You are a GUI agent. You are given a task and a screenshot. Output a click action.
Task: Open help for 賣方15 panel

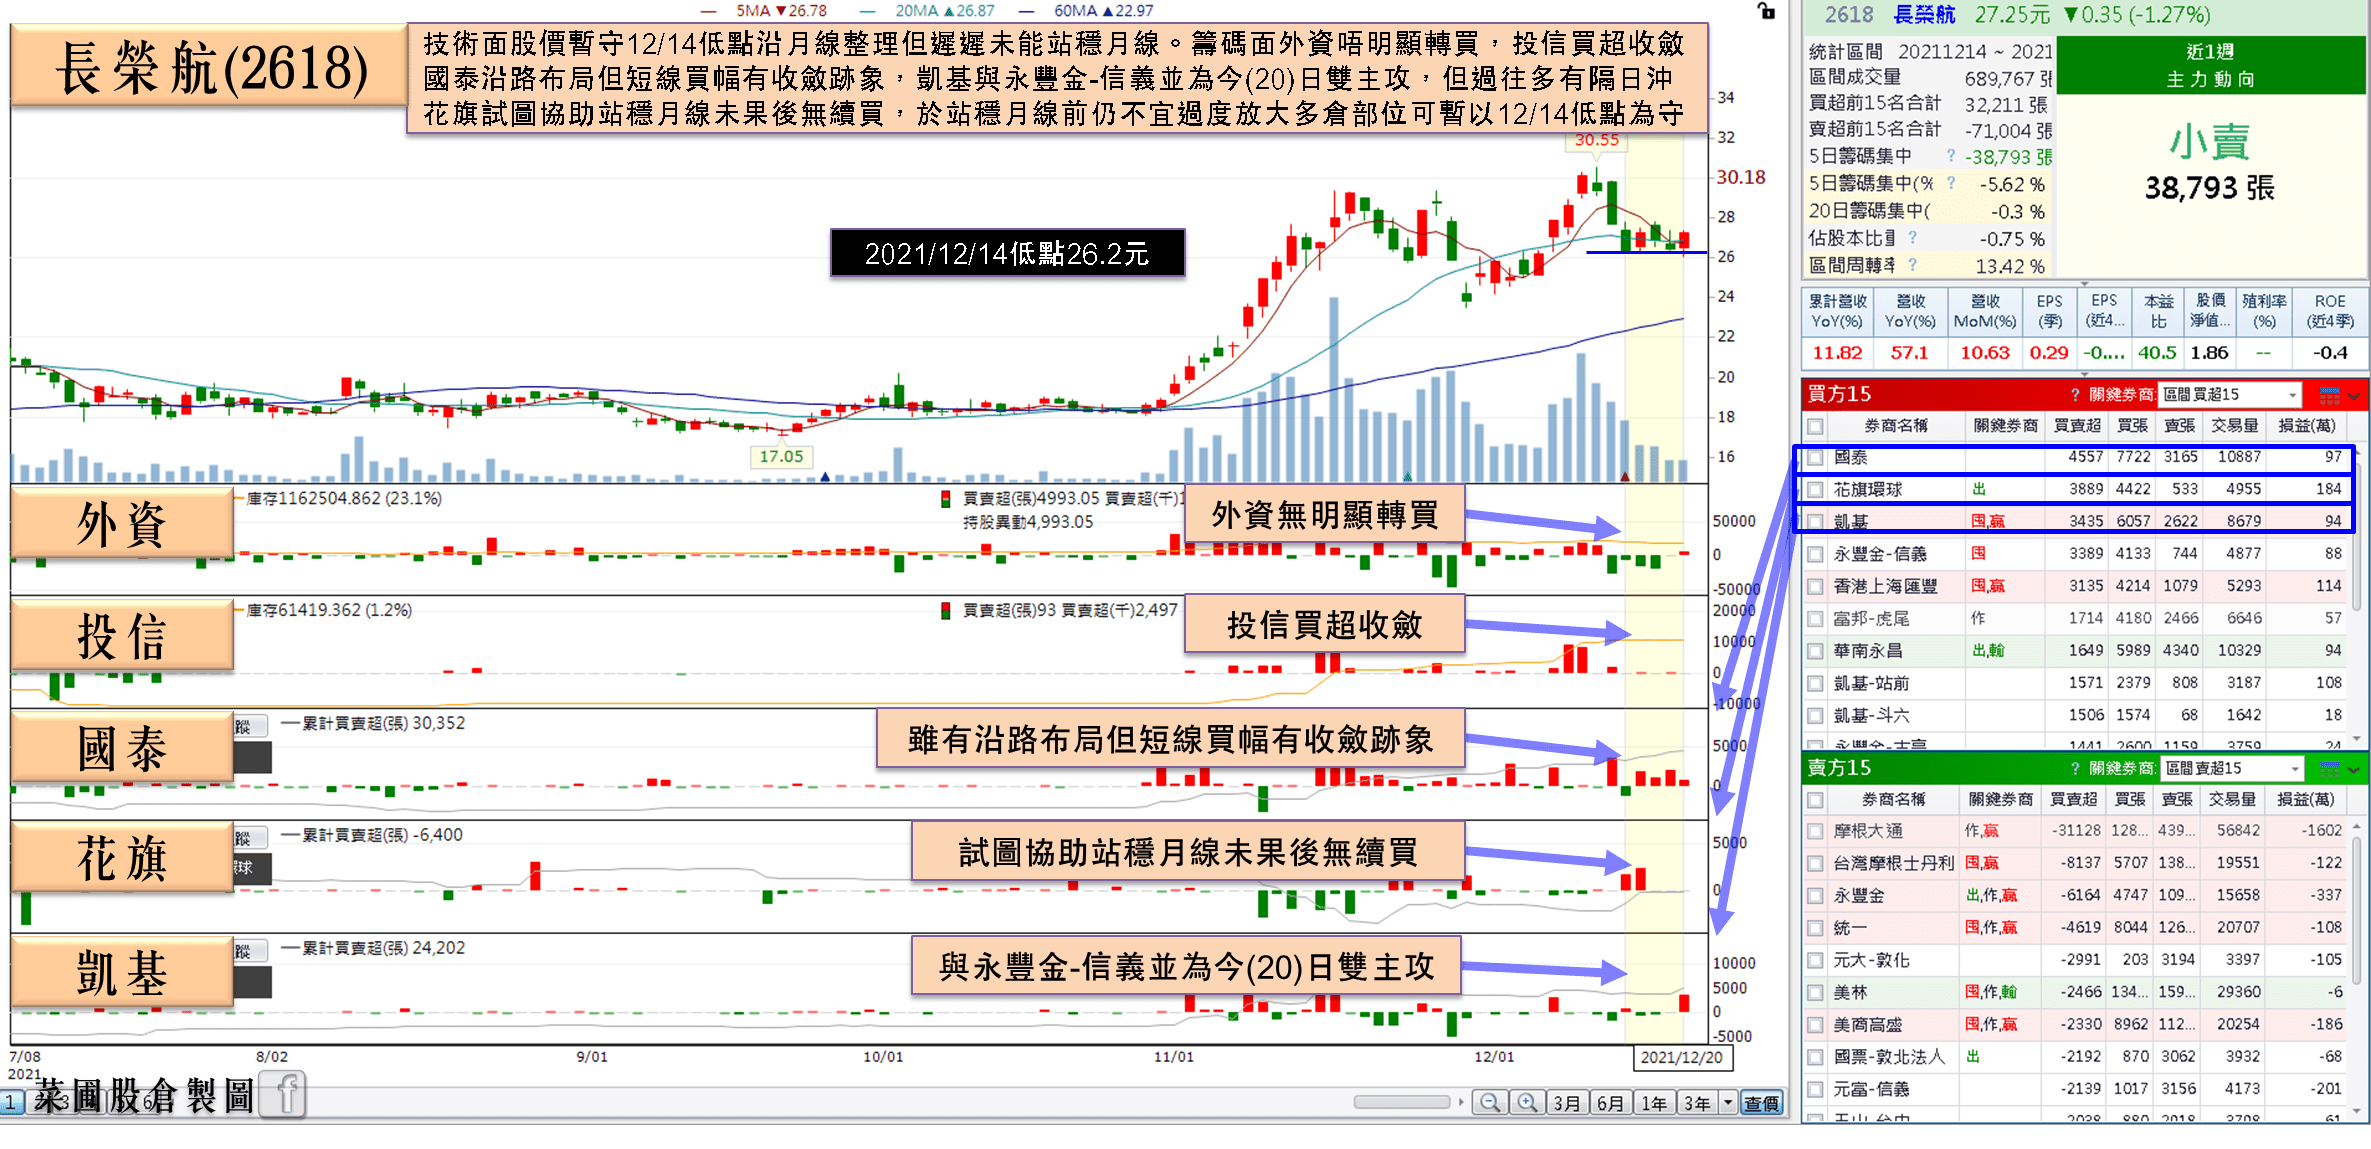pyautogui.click(x=2075, y=769)
